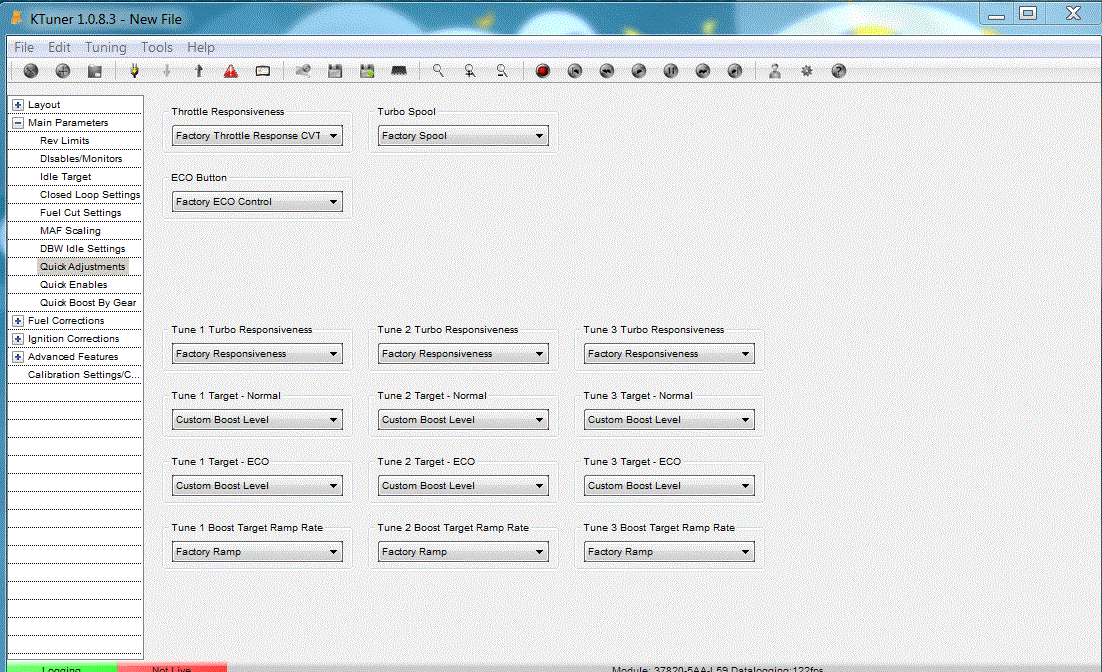The width and height of the screenshot is (1102, 672).
Task: Select Quick Boost By Gear item
Action: [x=88, y=303]
